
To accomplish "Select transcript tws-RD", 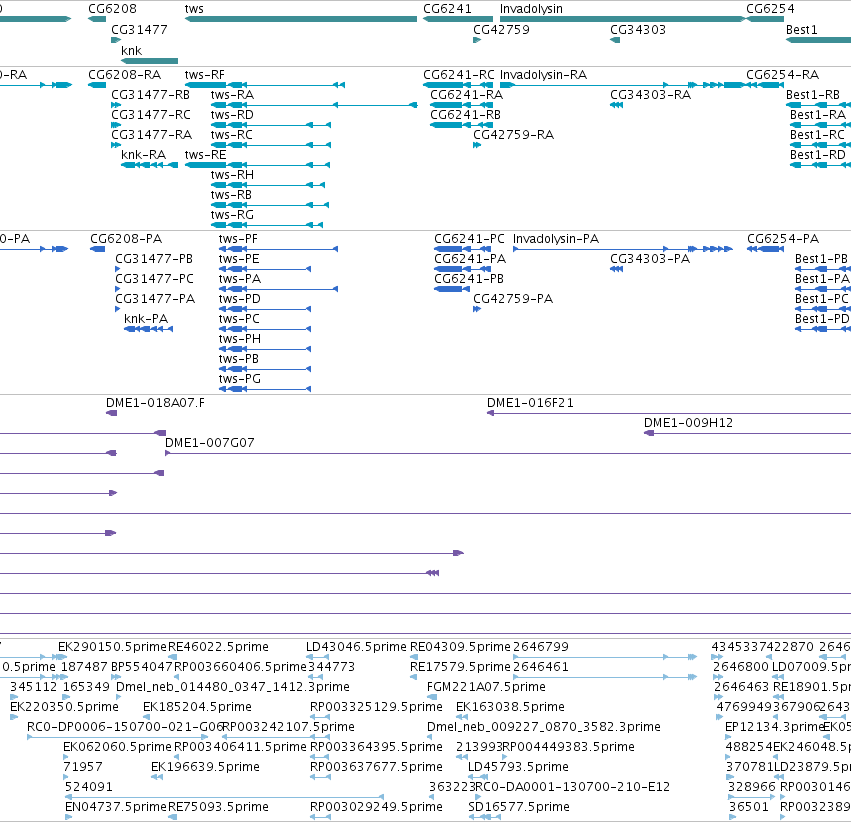I will [271, 125].
